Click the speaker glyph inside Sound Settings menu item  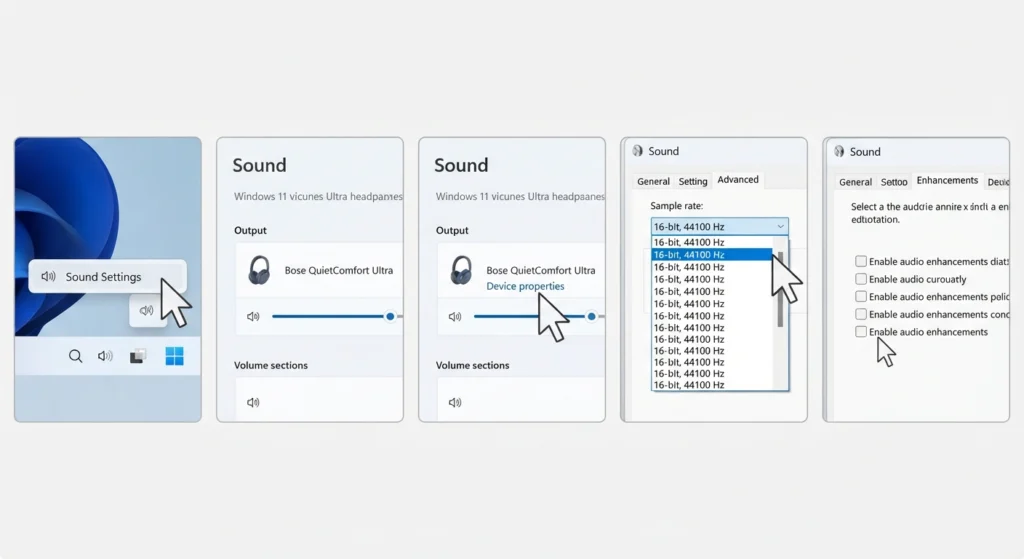click(x=48, y=276)
